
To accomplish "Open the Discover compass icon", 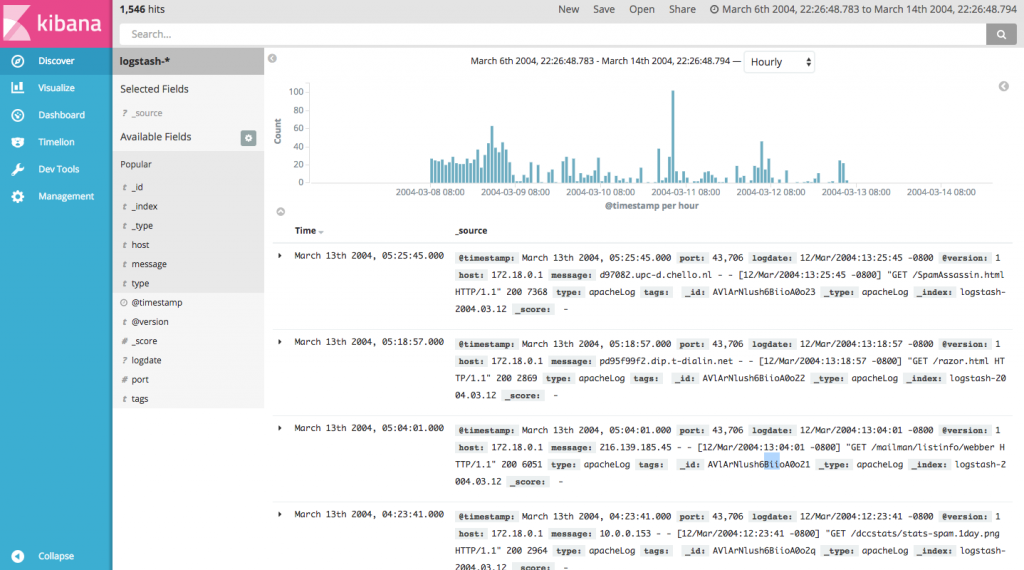I will tap(18, 61).
